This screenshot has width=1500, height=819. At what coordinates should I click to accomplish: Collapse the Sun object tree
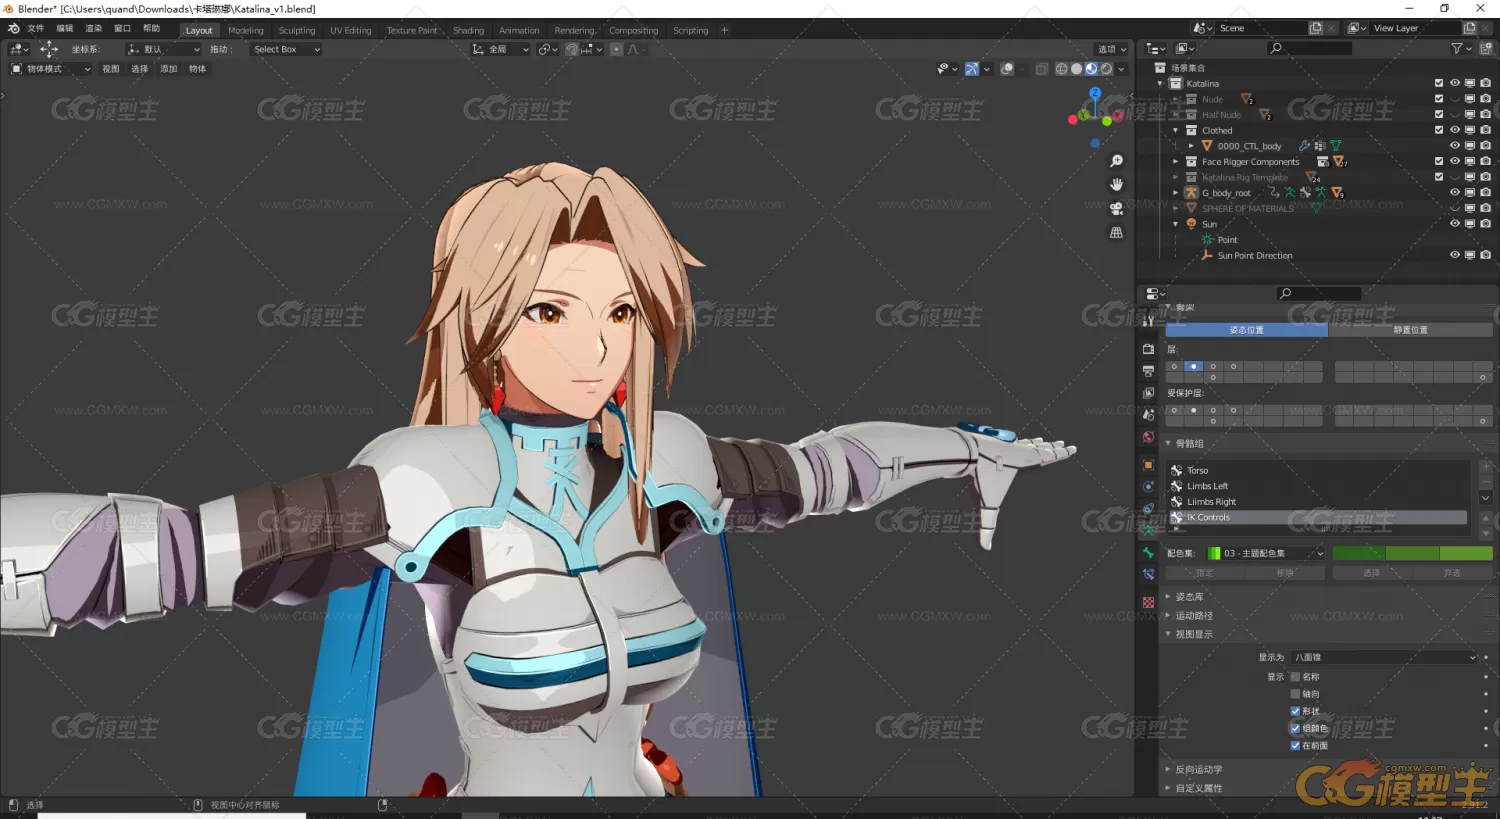(1175, 224)
